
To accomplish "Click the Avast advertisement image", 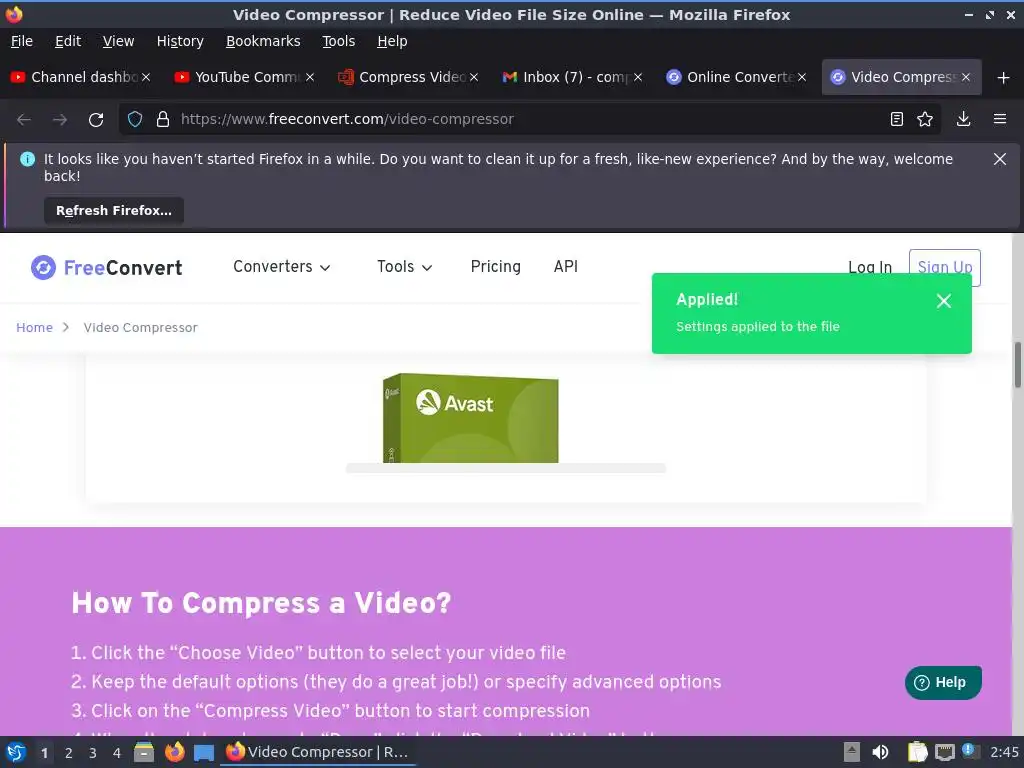I will 471,418.
